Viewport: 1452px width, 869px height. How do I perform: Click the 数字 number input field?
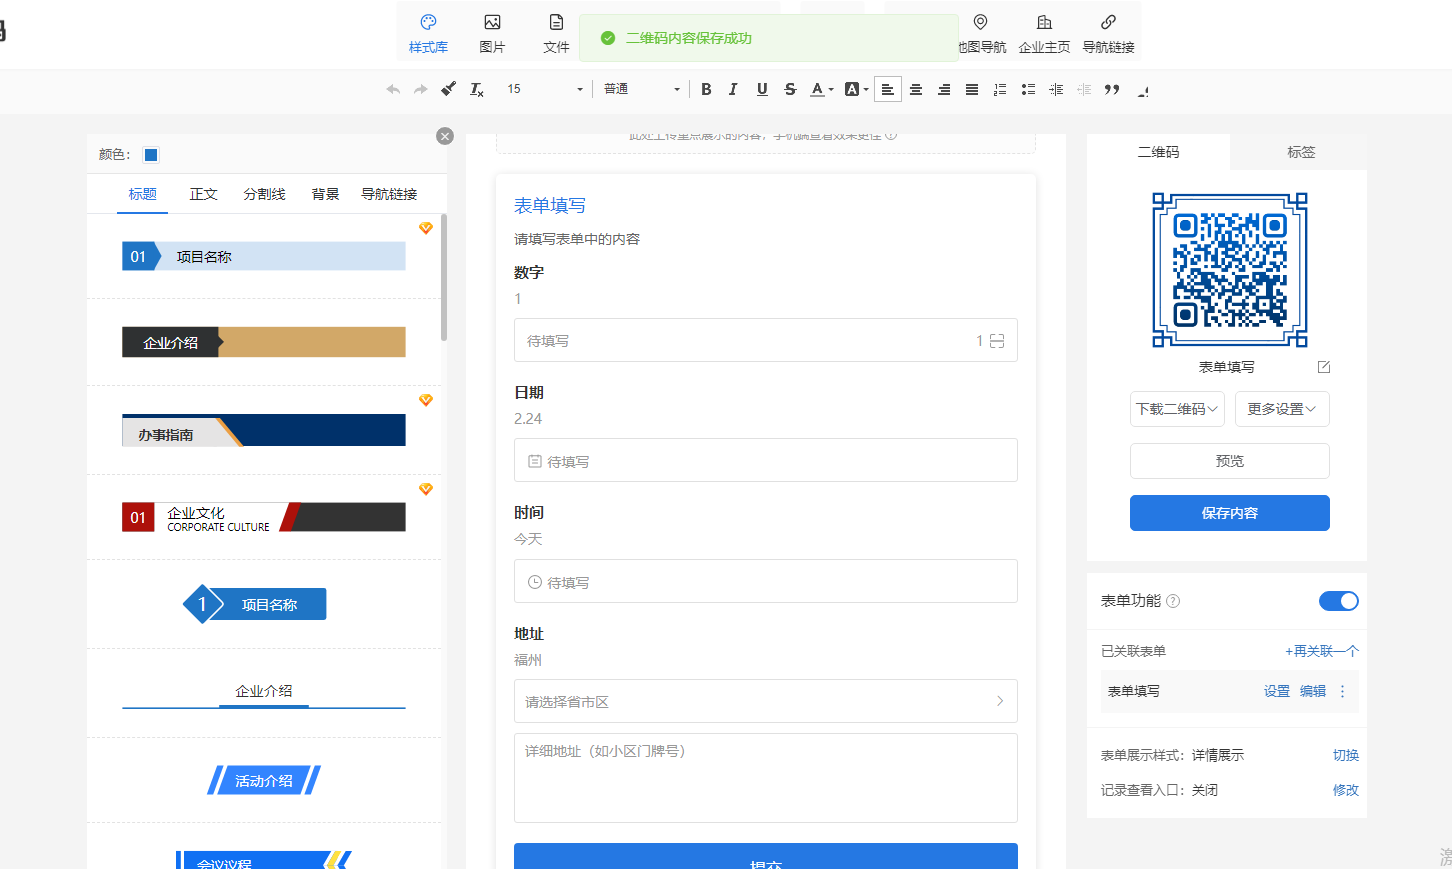tap(765, 340)
